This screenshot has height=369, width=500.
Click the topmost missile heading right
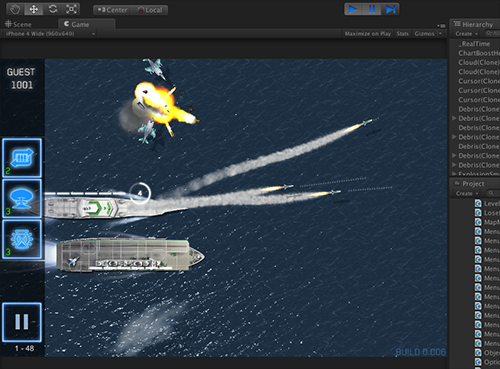(367, 122)
